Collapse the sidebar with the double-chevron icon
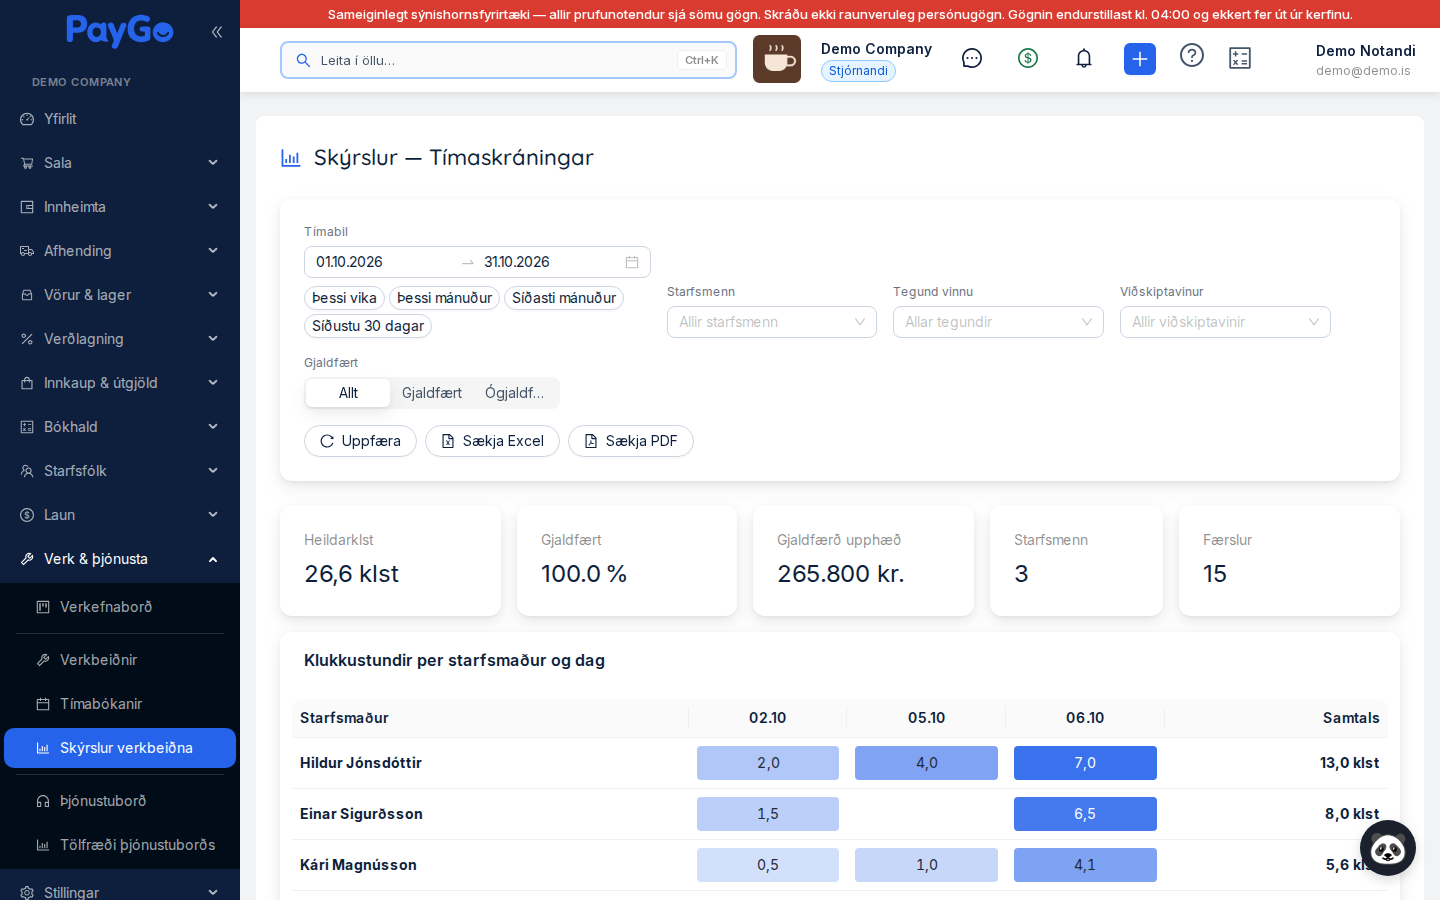The image size is (1440, 900). click(x=217, y=32)
